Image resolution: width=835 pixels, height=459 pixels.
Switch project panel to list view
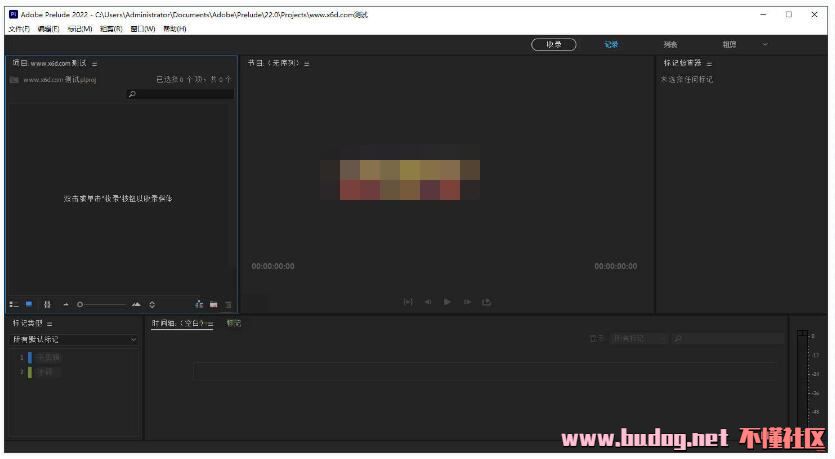coord(14,304)
